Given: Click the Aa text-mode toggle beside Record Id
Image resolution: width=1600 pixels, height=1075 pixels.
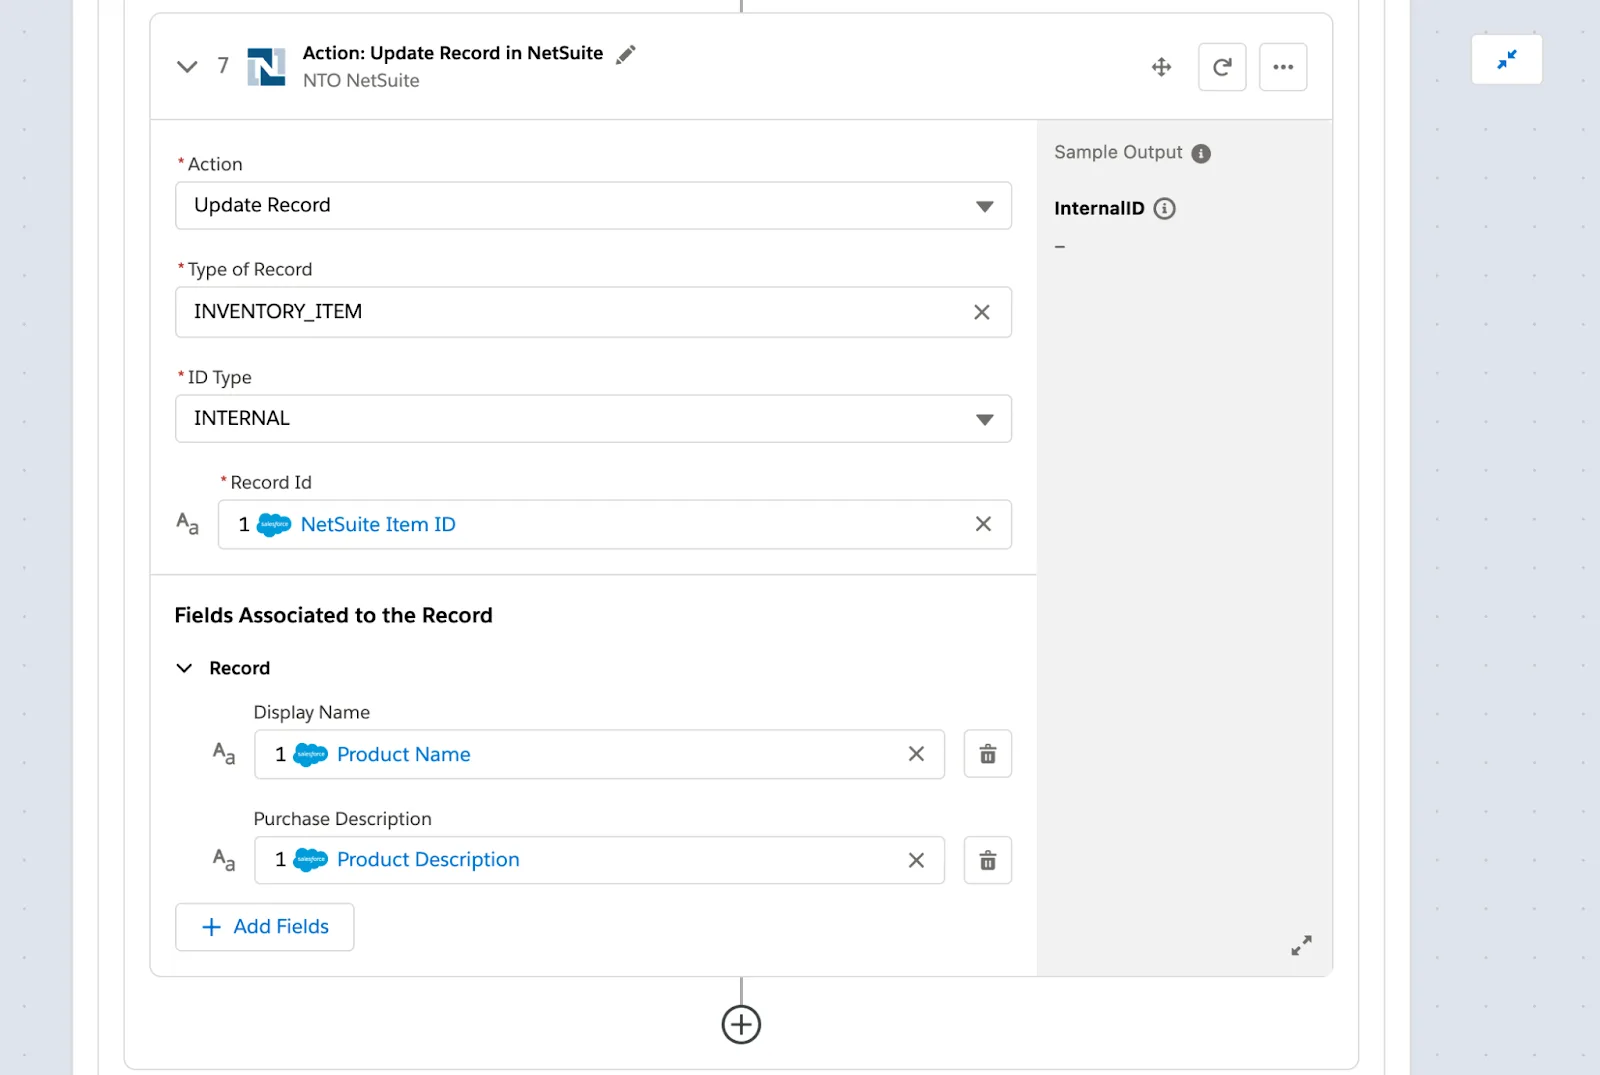Looking at the screenshot, I should [187, 523].
